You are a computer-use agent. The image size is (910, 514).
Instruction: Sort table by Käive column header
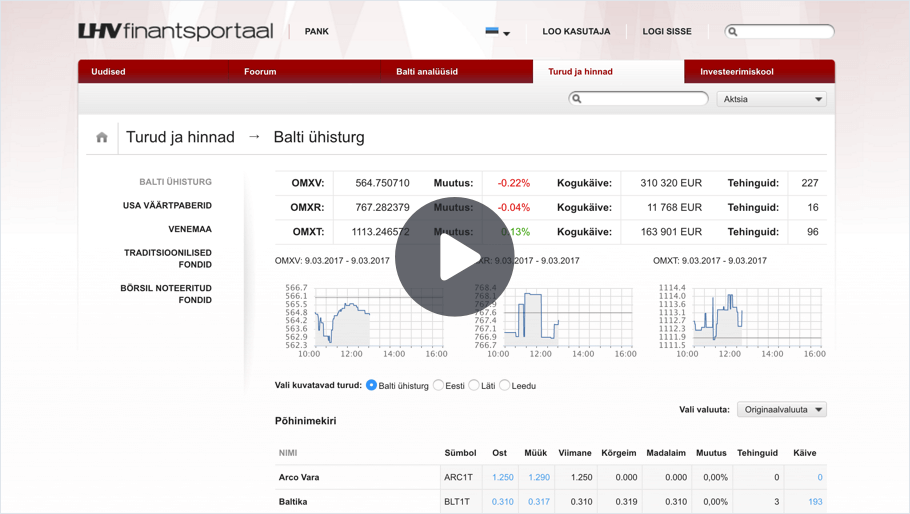804,453
